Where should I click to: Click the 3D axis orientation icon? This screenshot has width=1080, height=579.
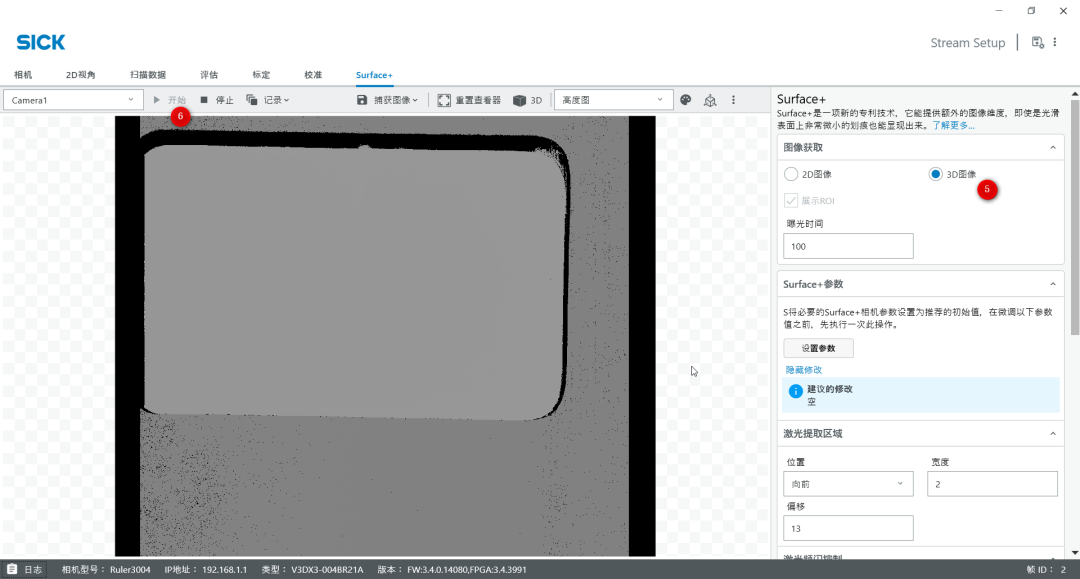(710, 100)
